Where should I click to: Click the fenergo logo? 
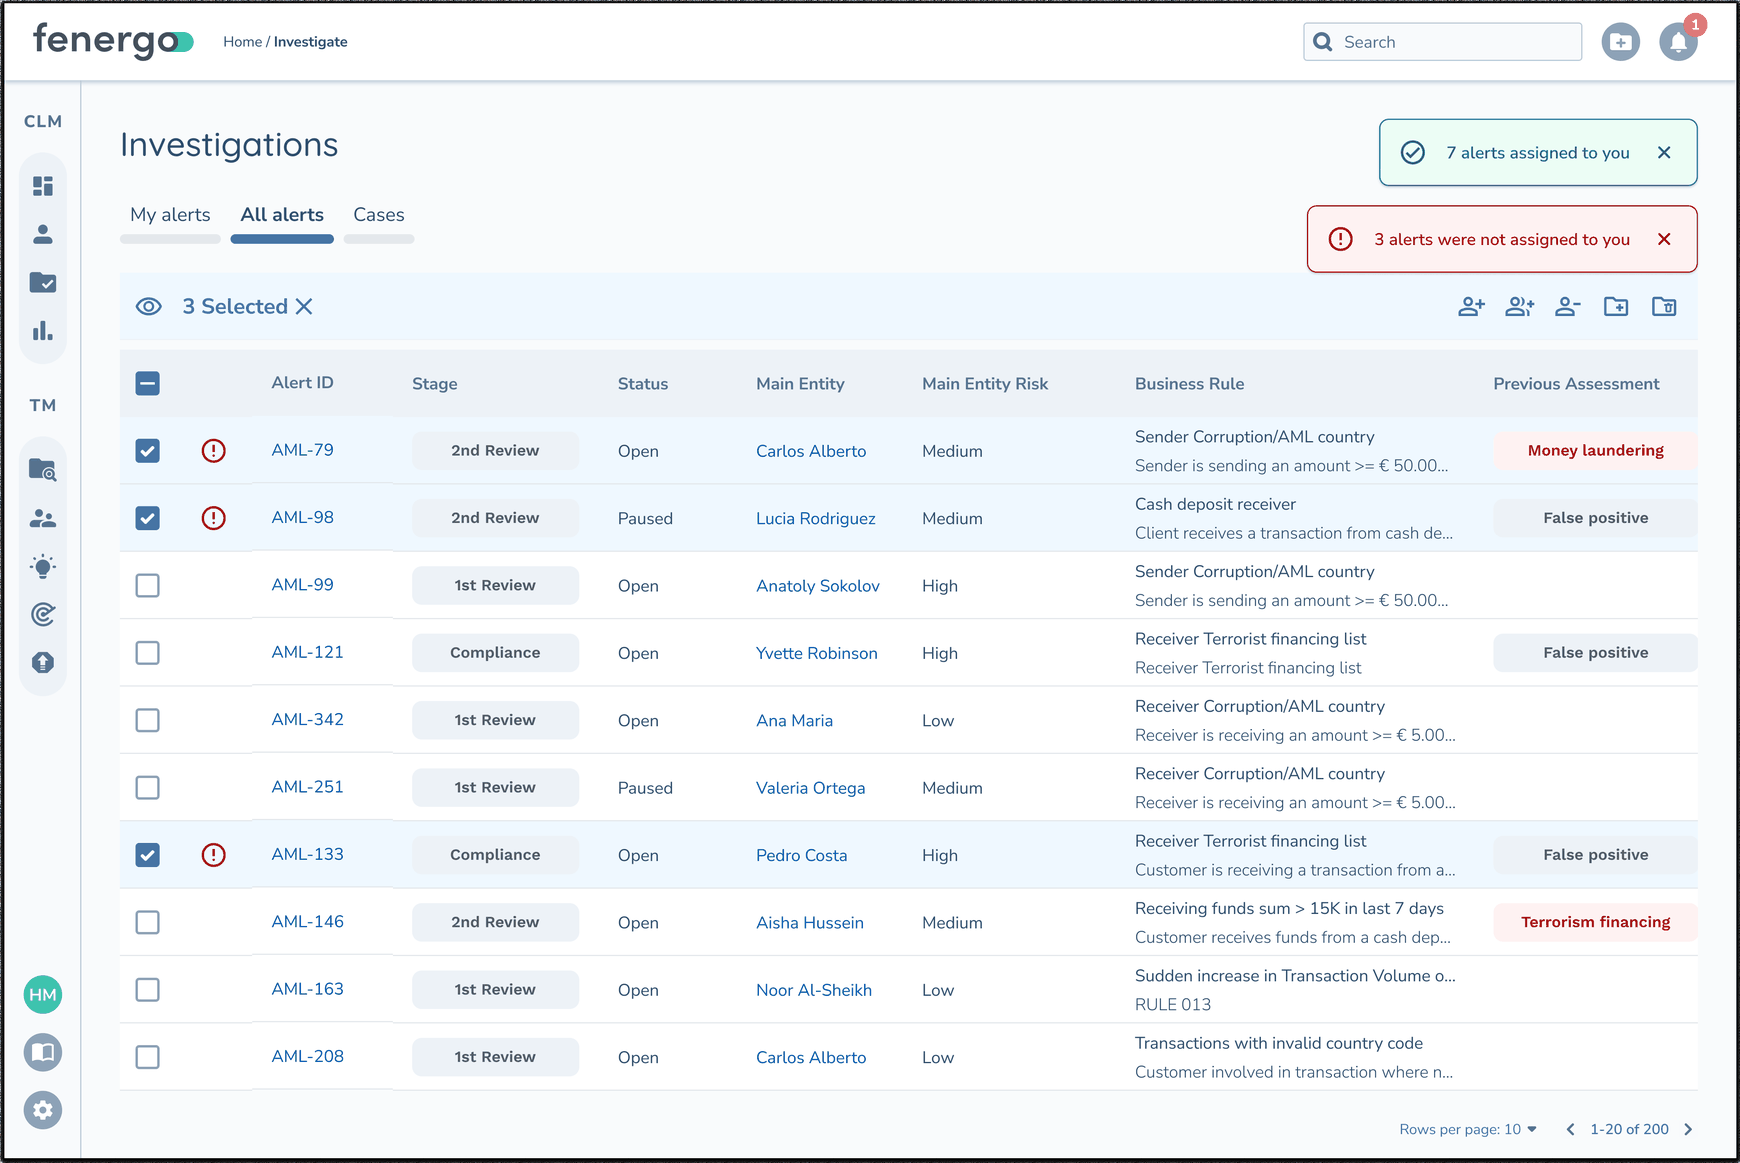pyautogui.click(x=113, y=41)
